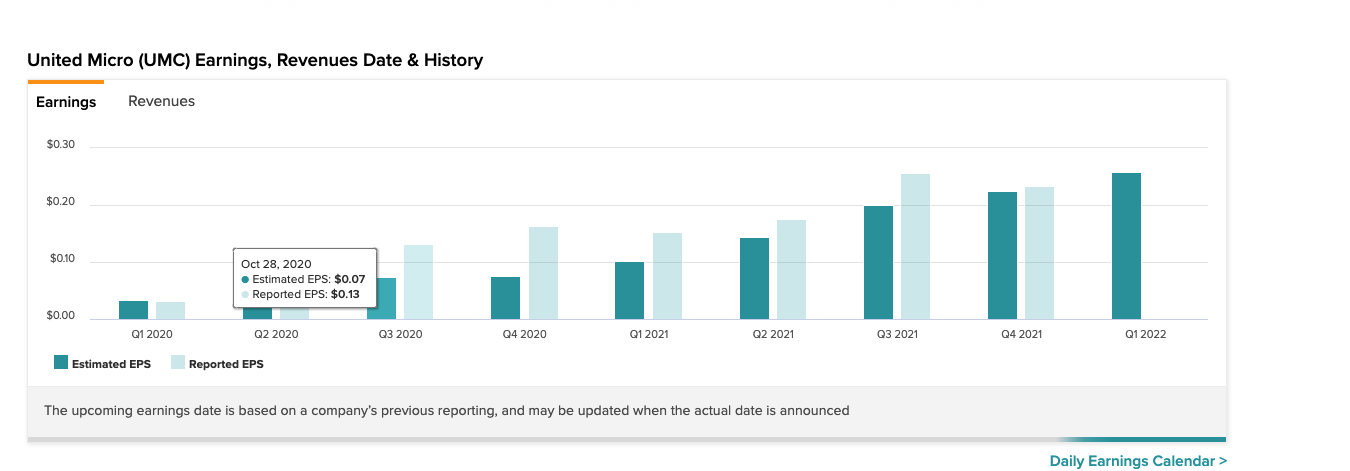Click tooltip line Estimated EPS: $0.07
The image size is (1350, 471).
[304, 279]
